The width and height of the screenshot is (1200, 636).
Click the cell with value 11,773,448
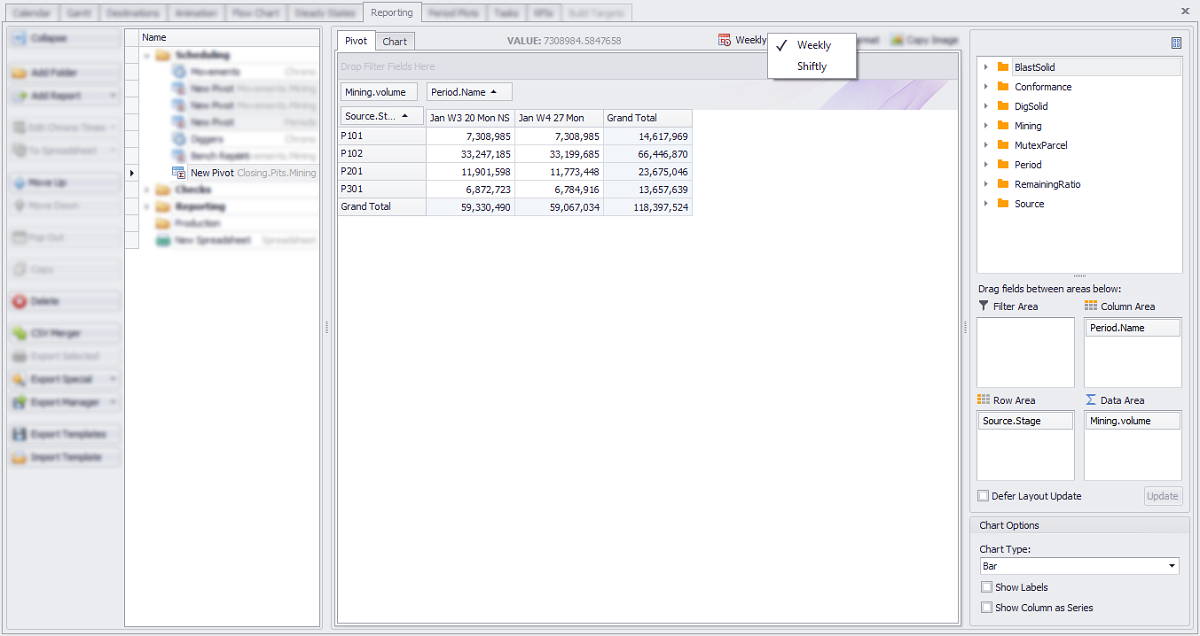pyautogui.click(x=559, y=172)
